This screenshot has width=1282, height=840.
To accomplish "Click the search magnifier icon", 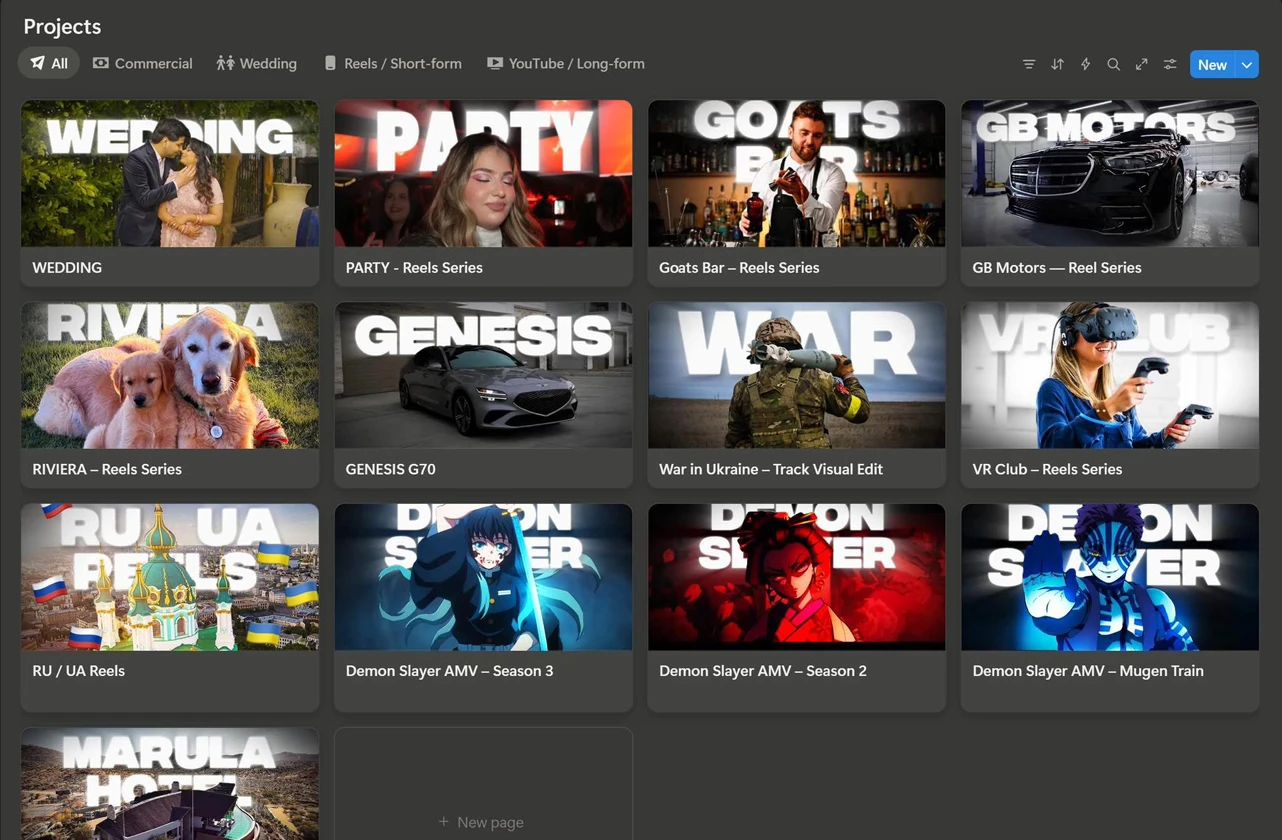I will (1113, 64).
